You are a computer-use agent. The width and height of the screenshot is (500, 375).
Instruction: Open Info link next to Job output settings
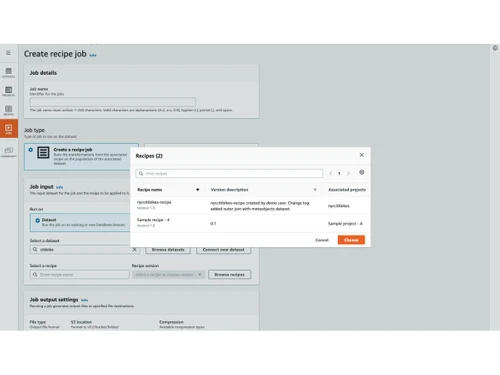pyautogui.click(x=84, y=300)
